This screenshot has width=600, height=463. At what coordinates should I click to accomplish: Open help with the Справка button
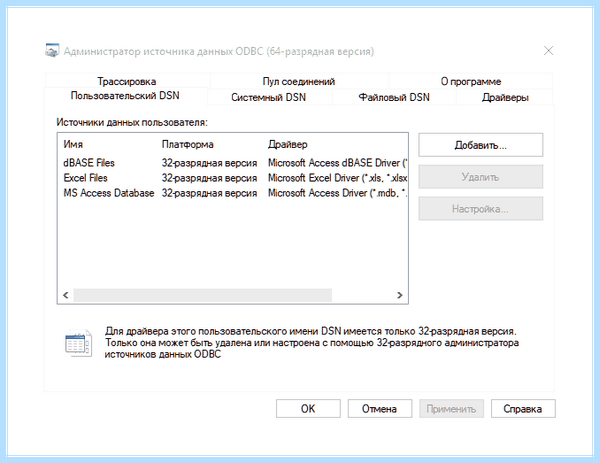523,409
